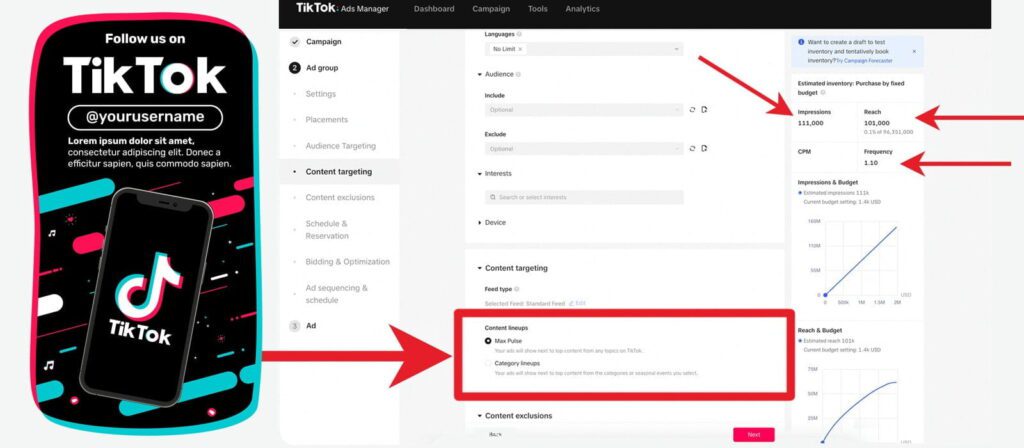Image resolution: width=1024 pixels, height=448 pixels.
Task: Remove the 'No Limit' language tag
Action: [520, 48]
